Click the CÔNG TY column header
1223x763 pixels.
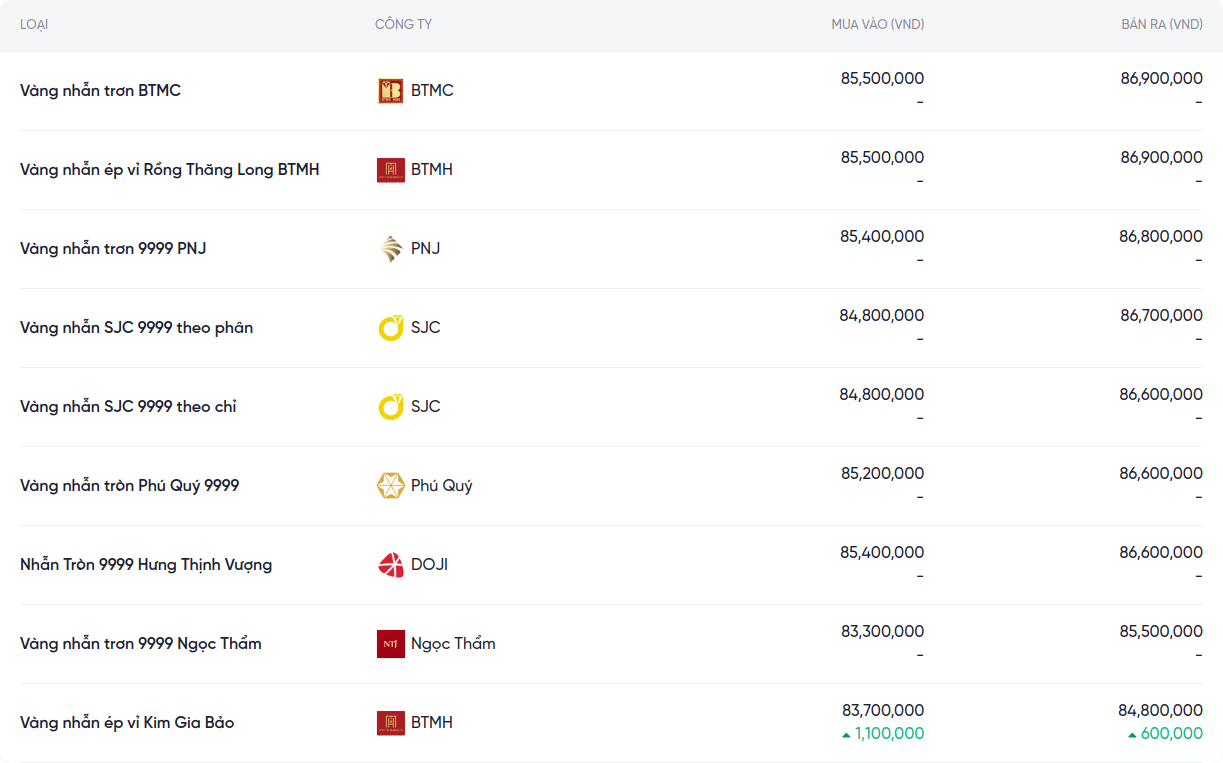coord(403,25)
